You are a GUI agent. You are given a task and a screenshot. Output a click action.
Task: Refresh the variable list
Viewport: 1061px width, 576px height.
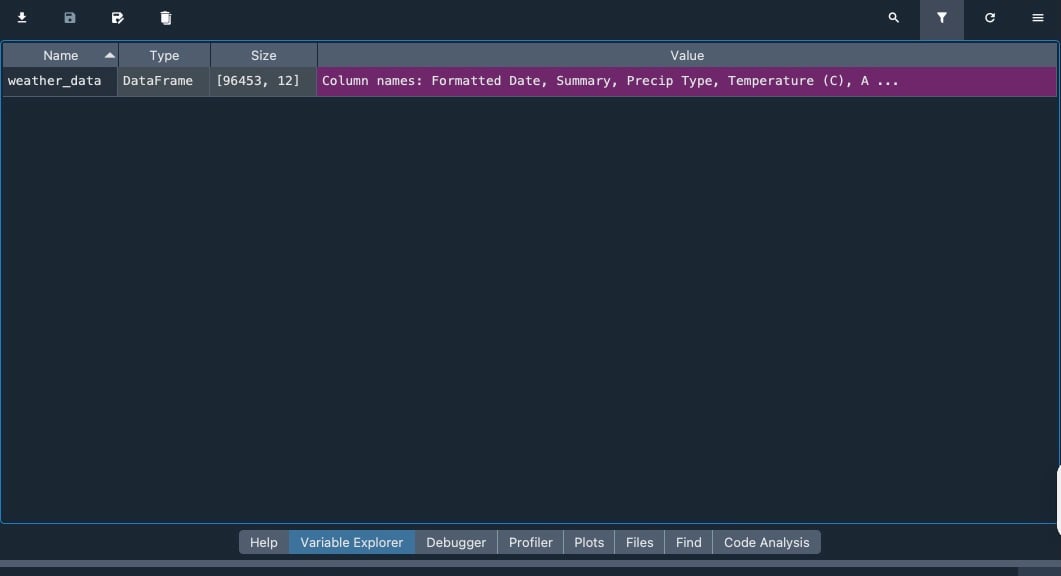[x=989, y=18]
